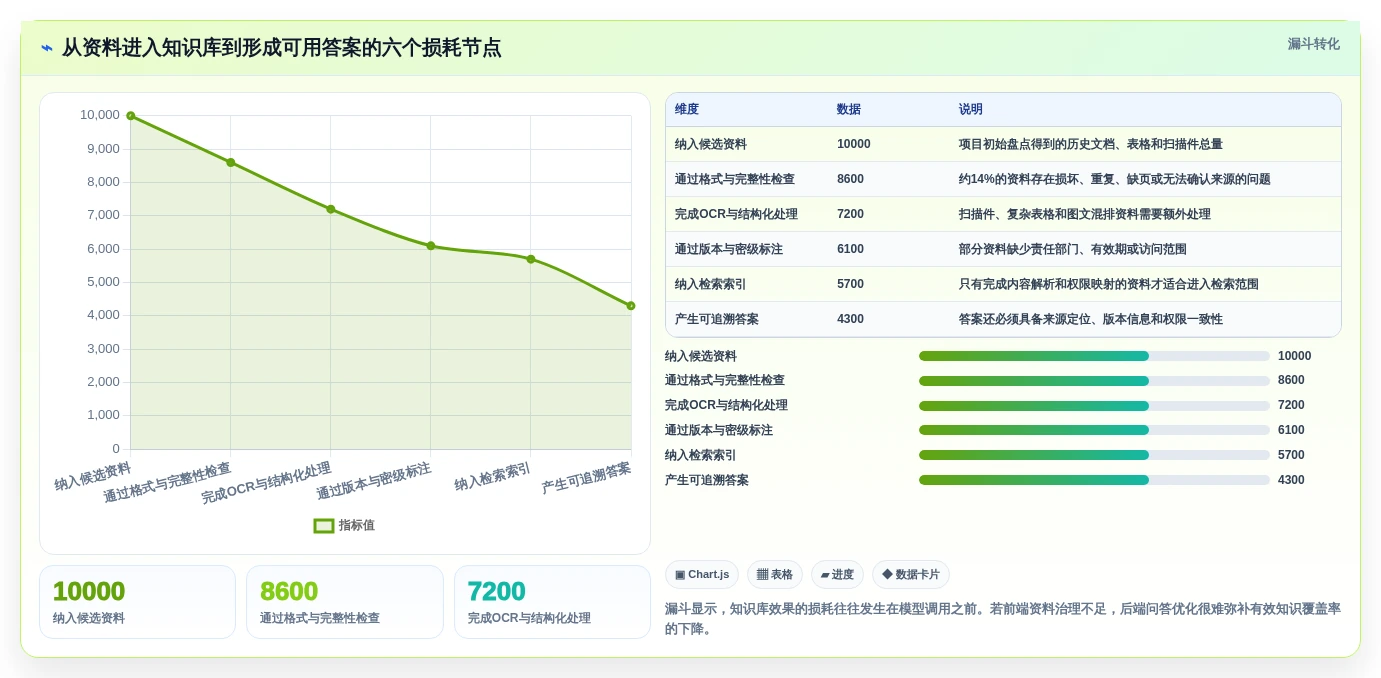This screenshot has height=678, width=1381.
Task: Click table value 5700
Action: (x=851, y=284)
